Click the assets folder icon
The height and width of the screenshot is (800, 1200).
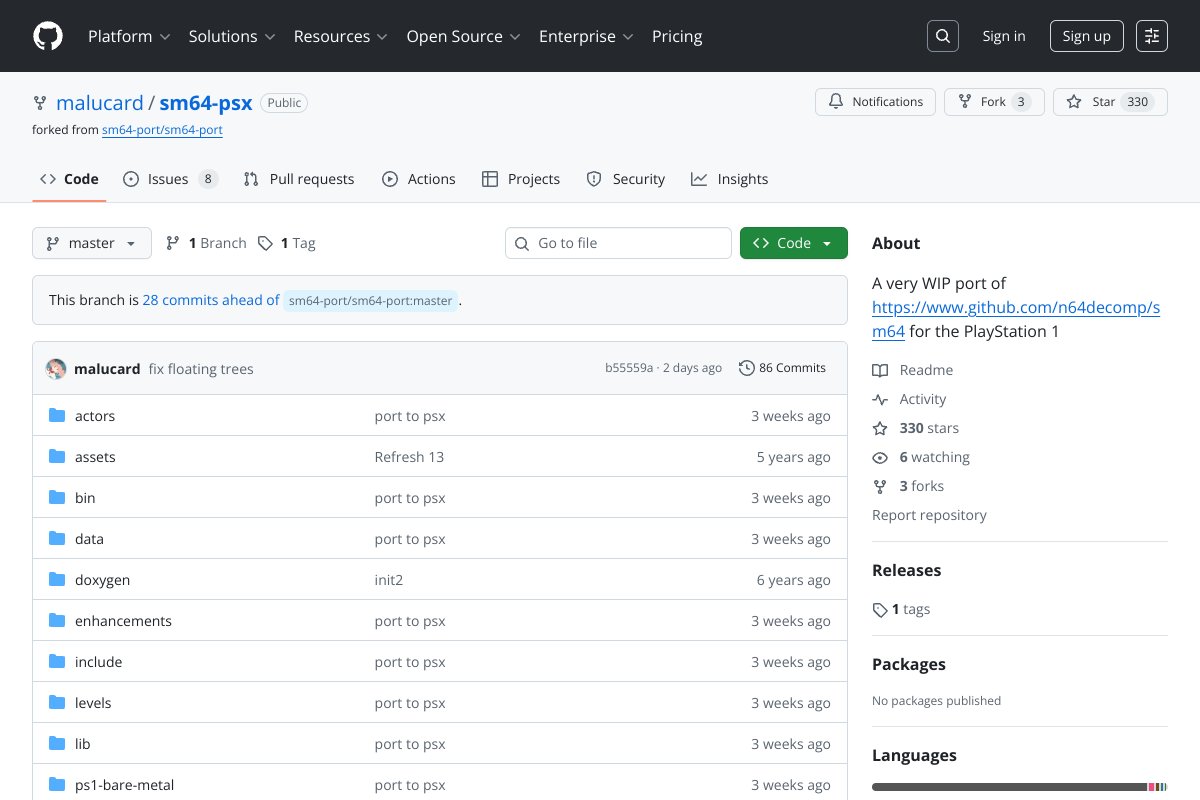(x=57, y=457)
